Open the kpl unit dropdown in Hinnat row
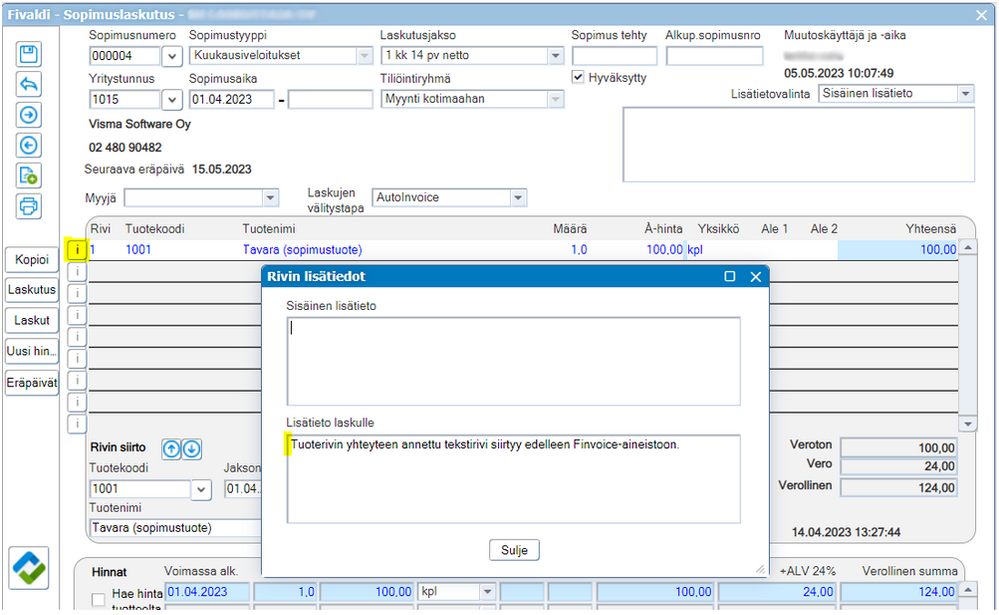 click(487, 592)
